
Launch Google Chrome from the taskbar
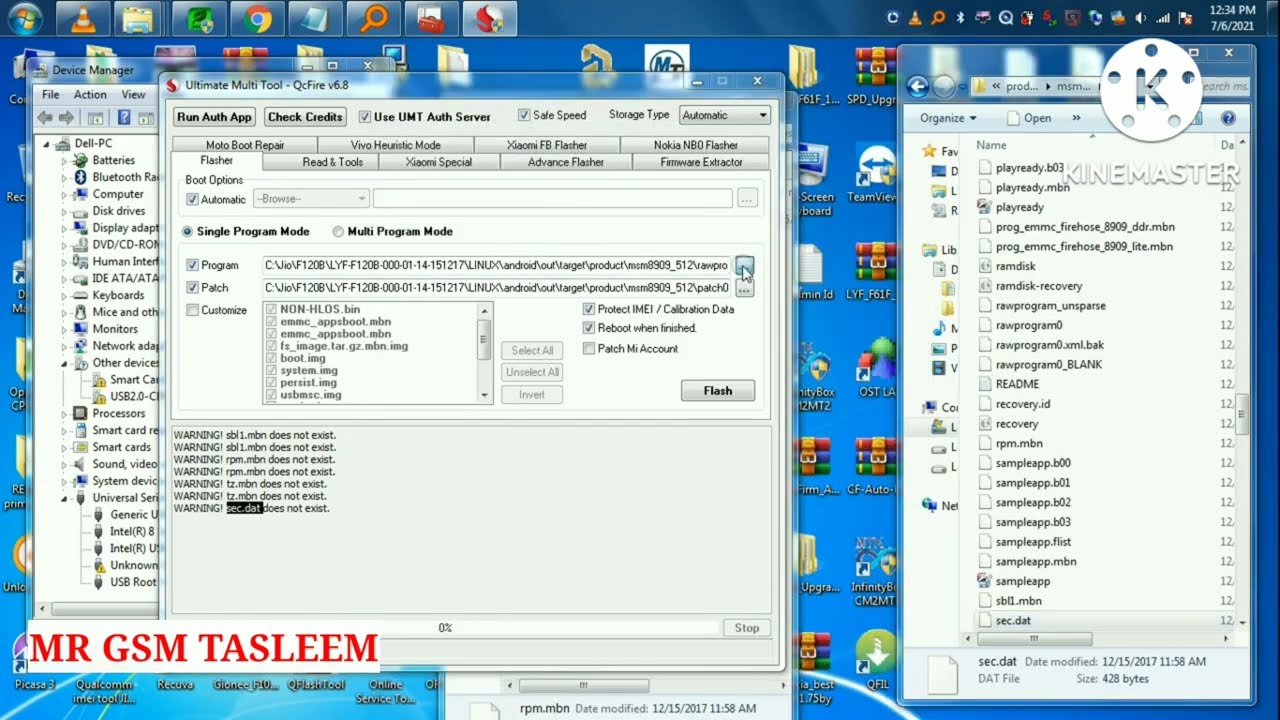[257, 17]
